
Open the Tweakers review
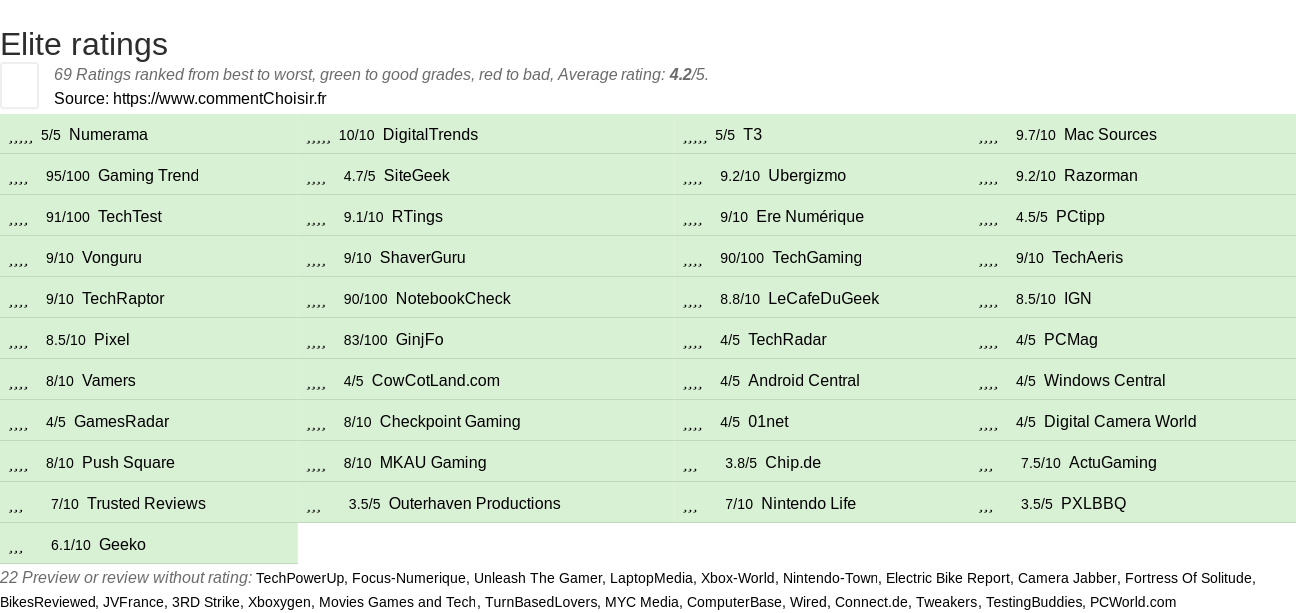pos(947,602)
